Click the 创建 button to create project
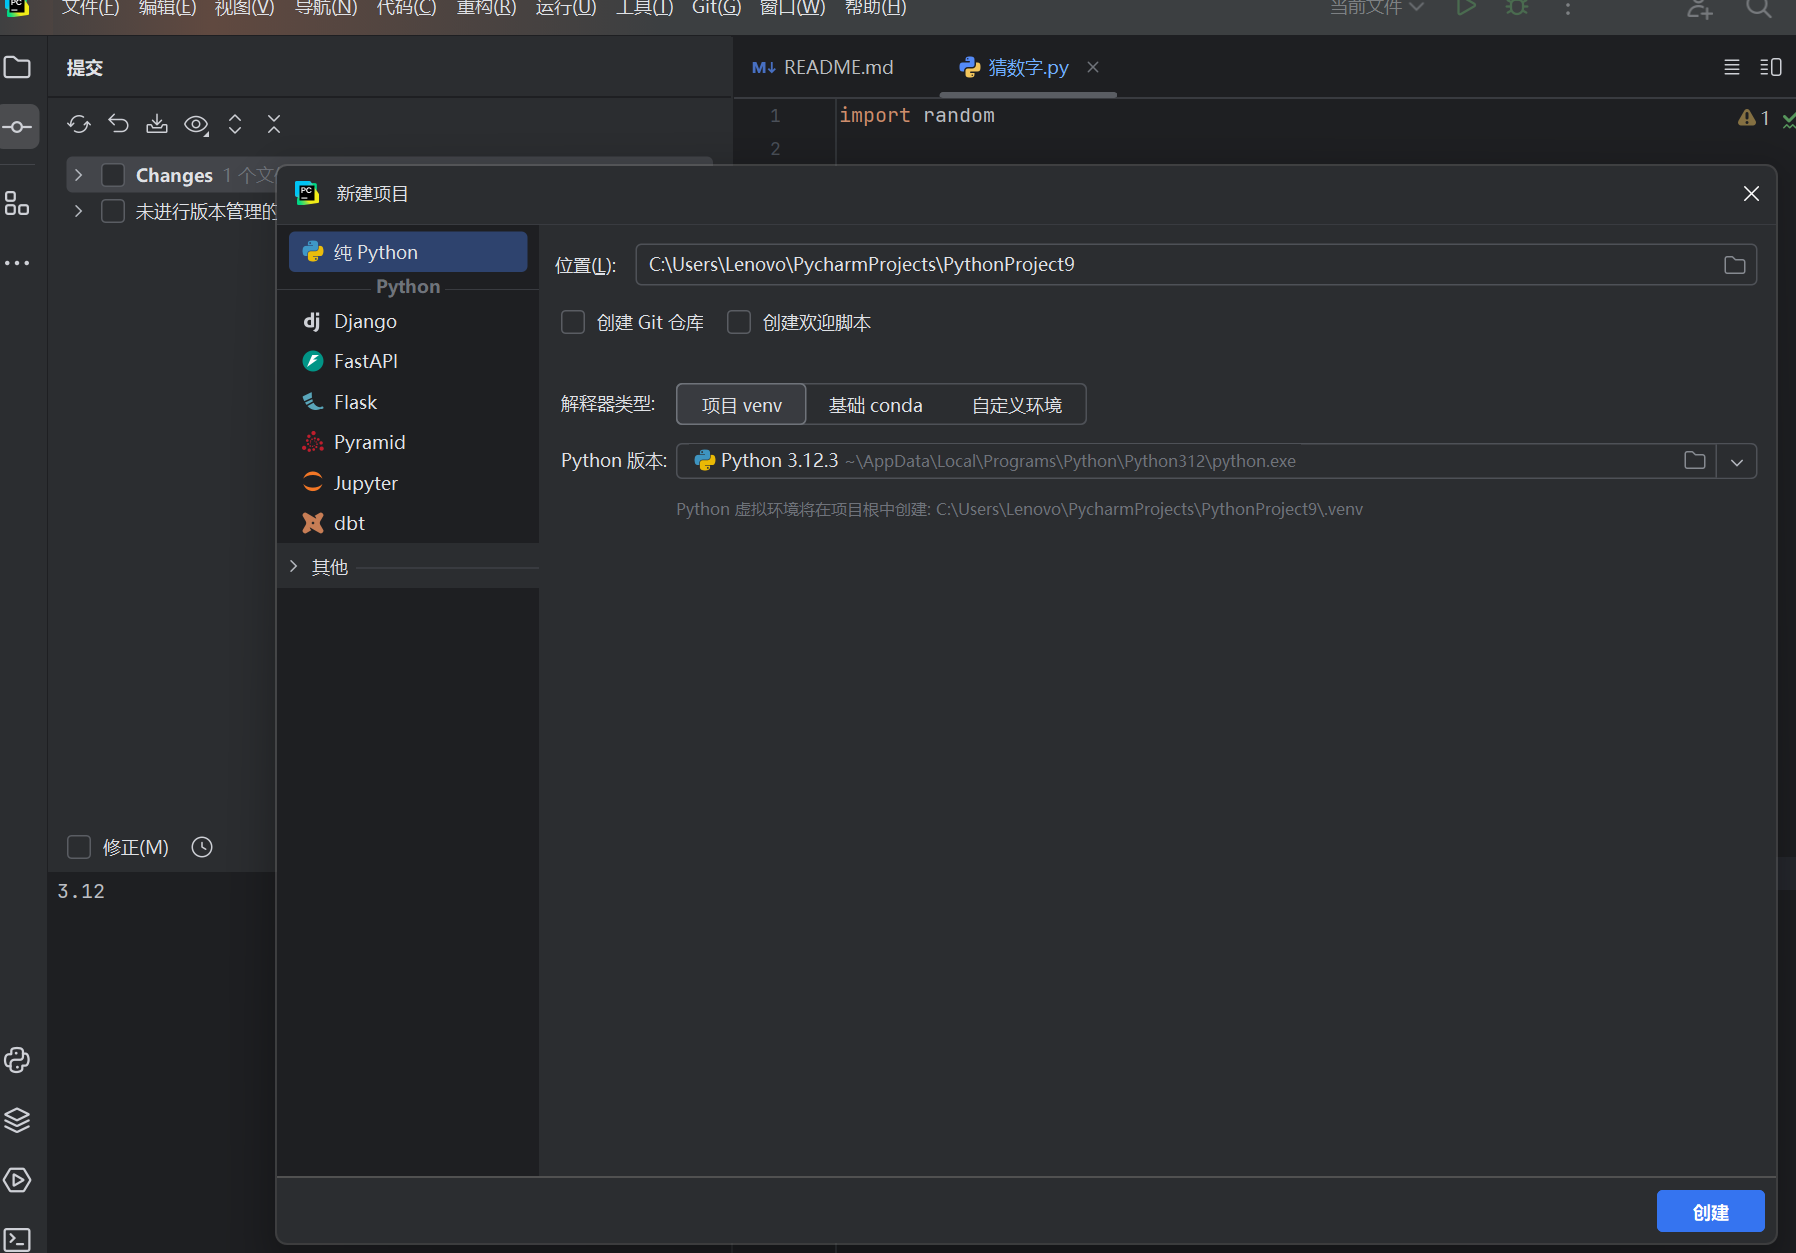 (1710, 1212)
